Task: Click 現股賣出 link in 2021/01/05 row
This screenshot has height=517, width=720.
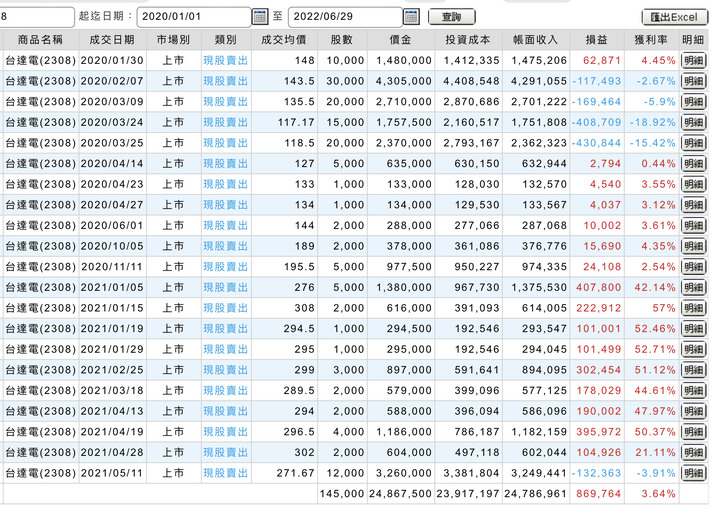Action: pyautogui.click(x=225, y=288)
